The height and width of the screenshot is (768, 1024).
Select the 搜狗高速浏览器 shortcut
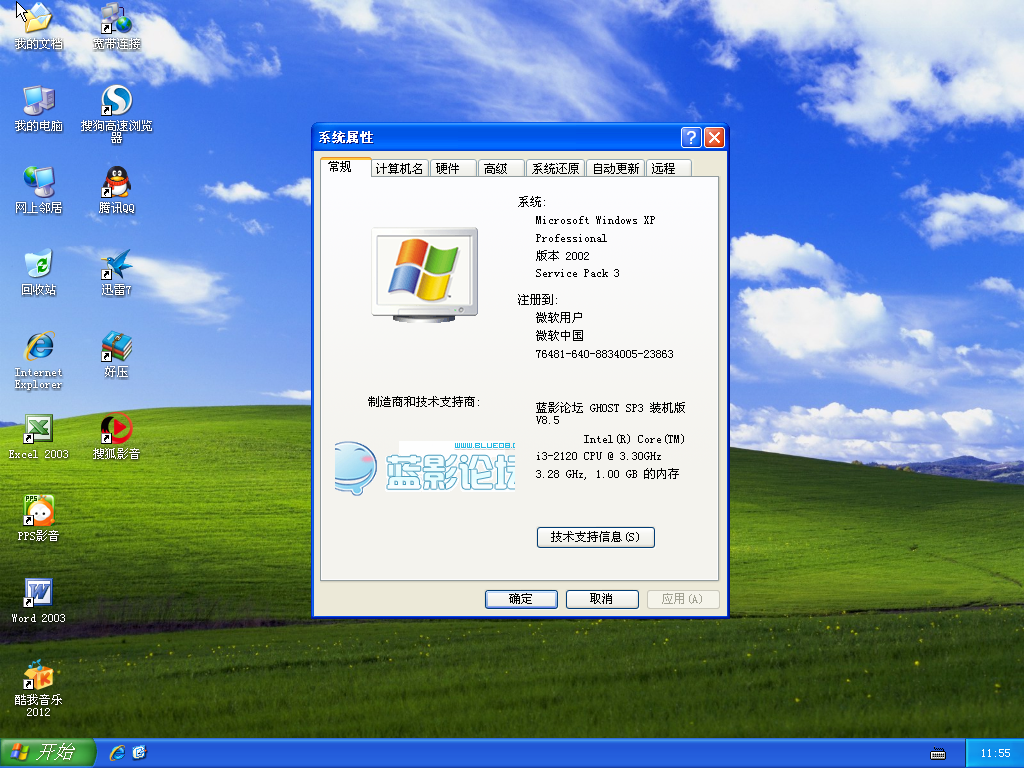tap(116, 114)
